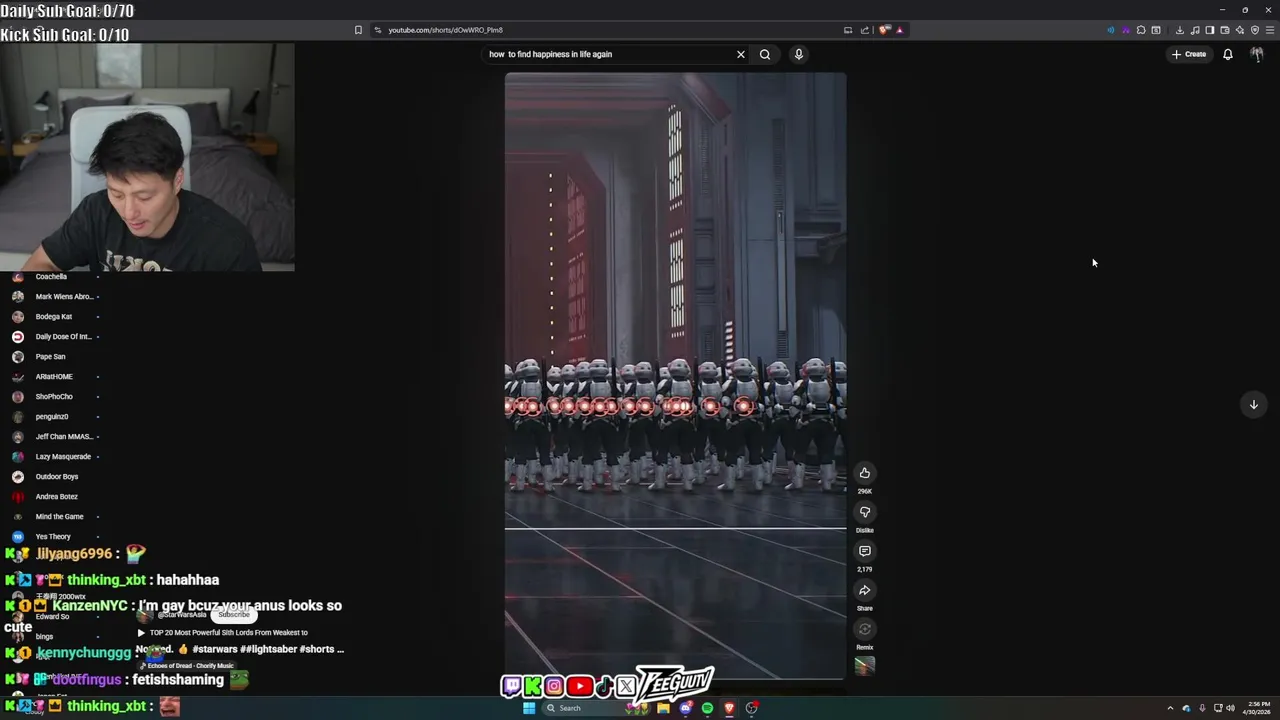Open the Extensions puzzle-piece menu

(x=1141, y=30)
